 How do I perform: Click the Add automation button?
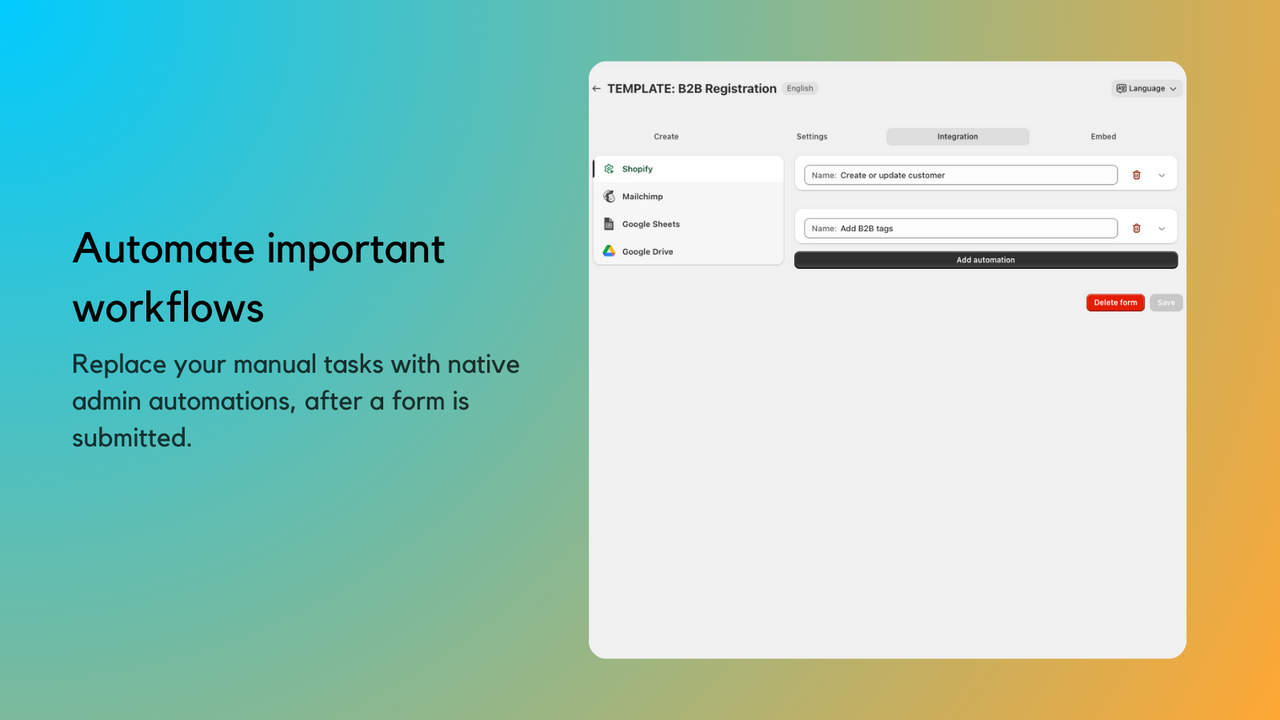click(986, 260)
